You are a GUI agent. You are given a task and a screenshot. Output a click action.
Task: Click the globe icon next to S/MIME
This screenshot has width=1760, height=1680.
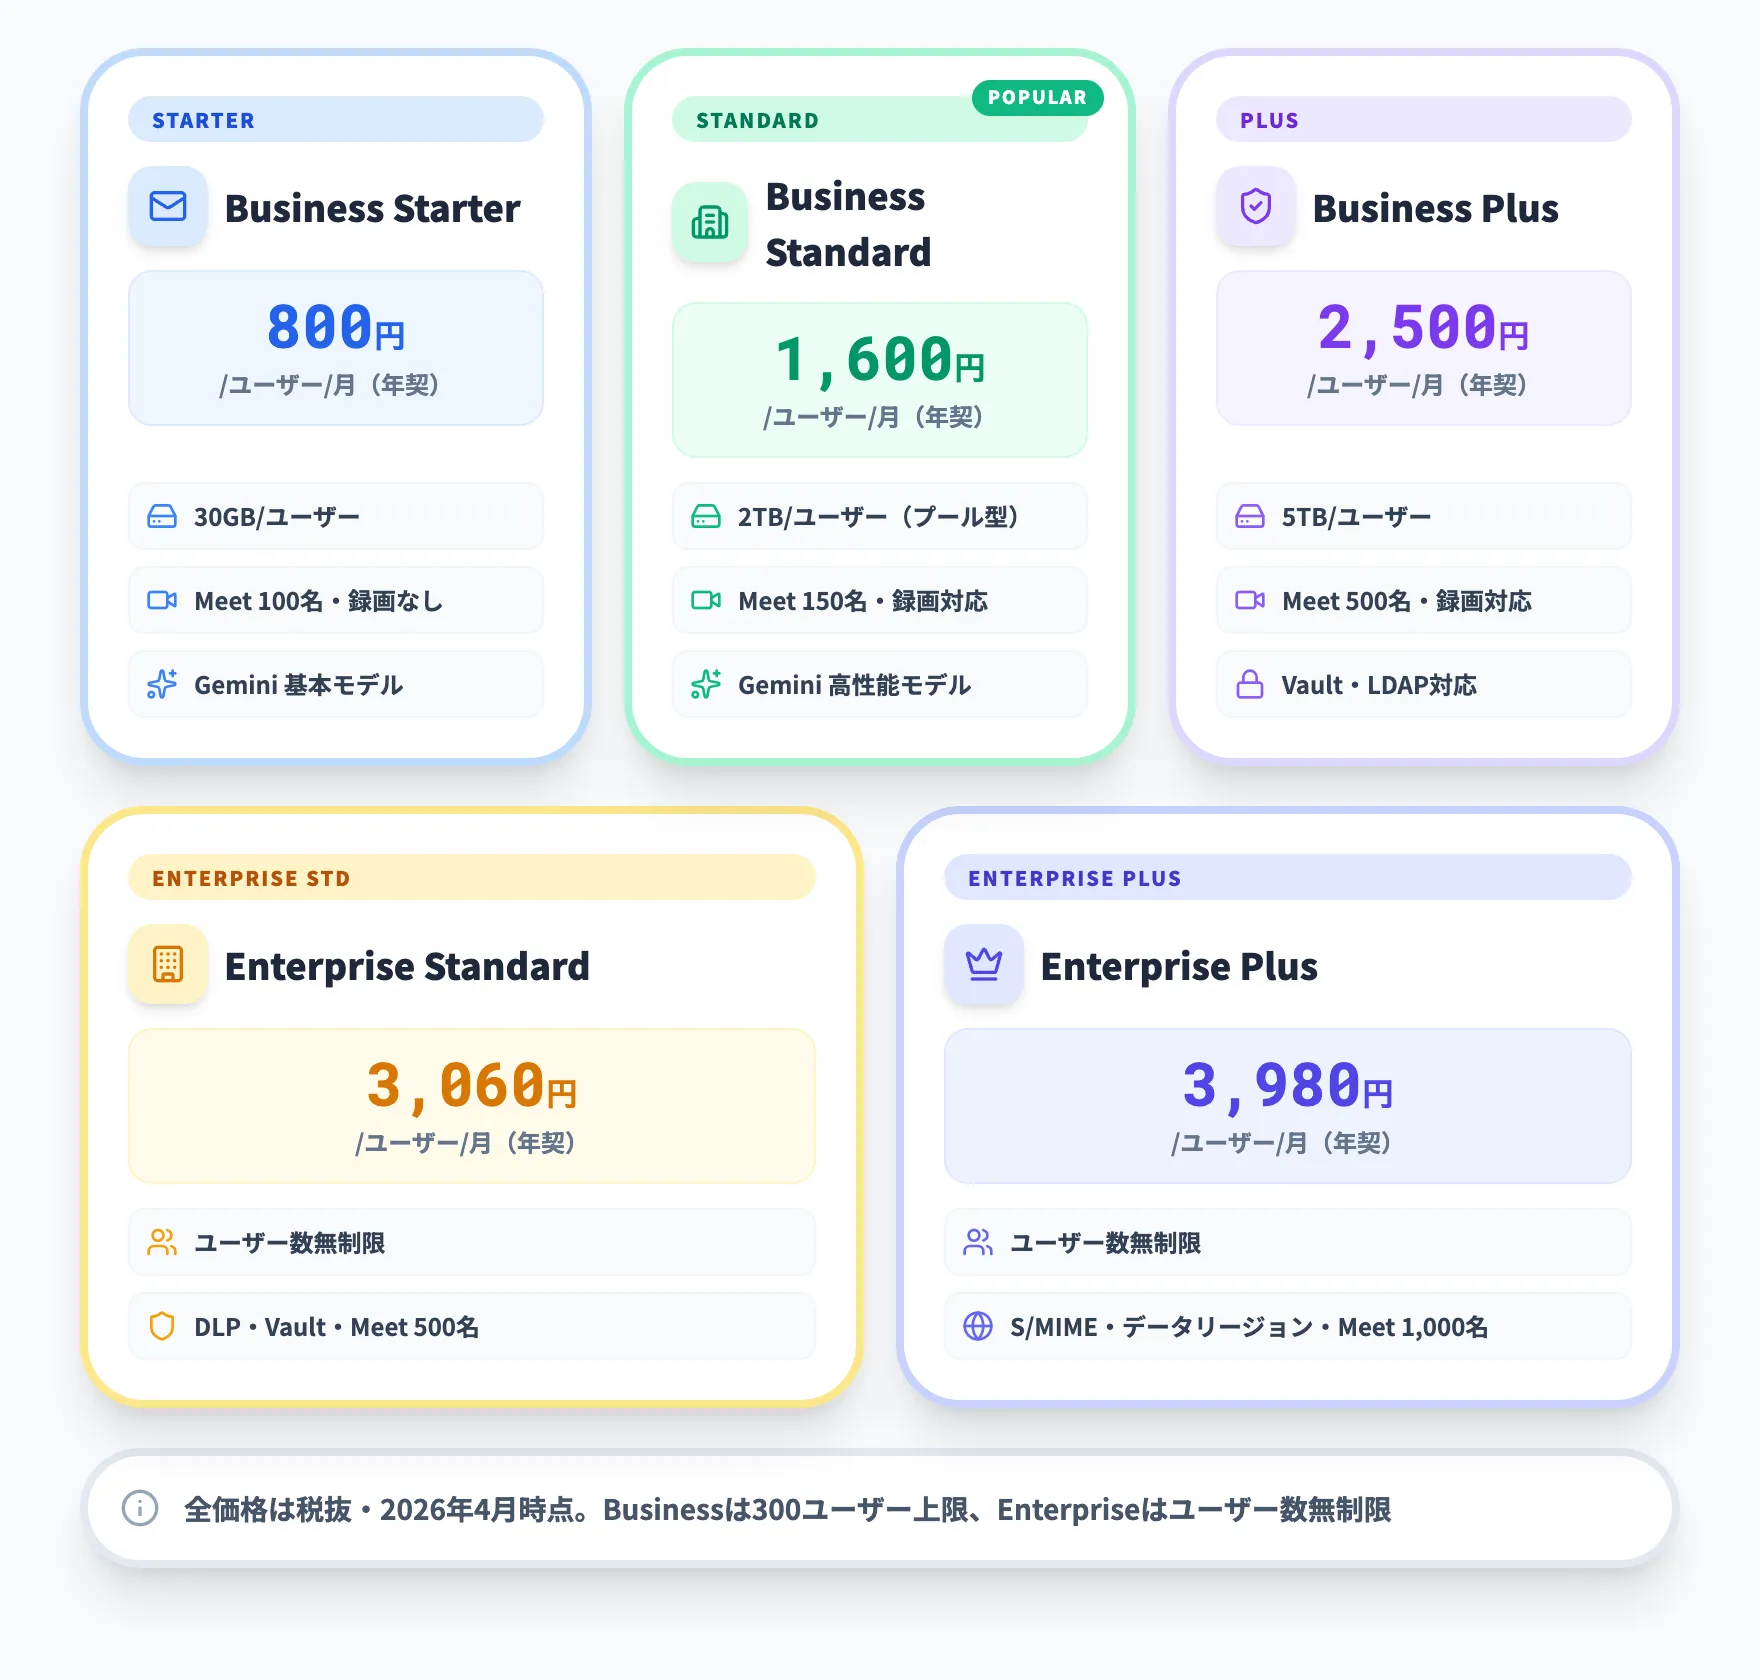pos(978,1327)
